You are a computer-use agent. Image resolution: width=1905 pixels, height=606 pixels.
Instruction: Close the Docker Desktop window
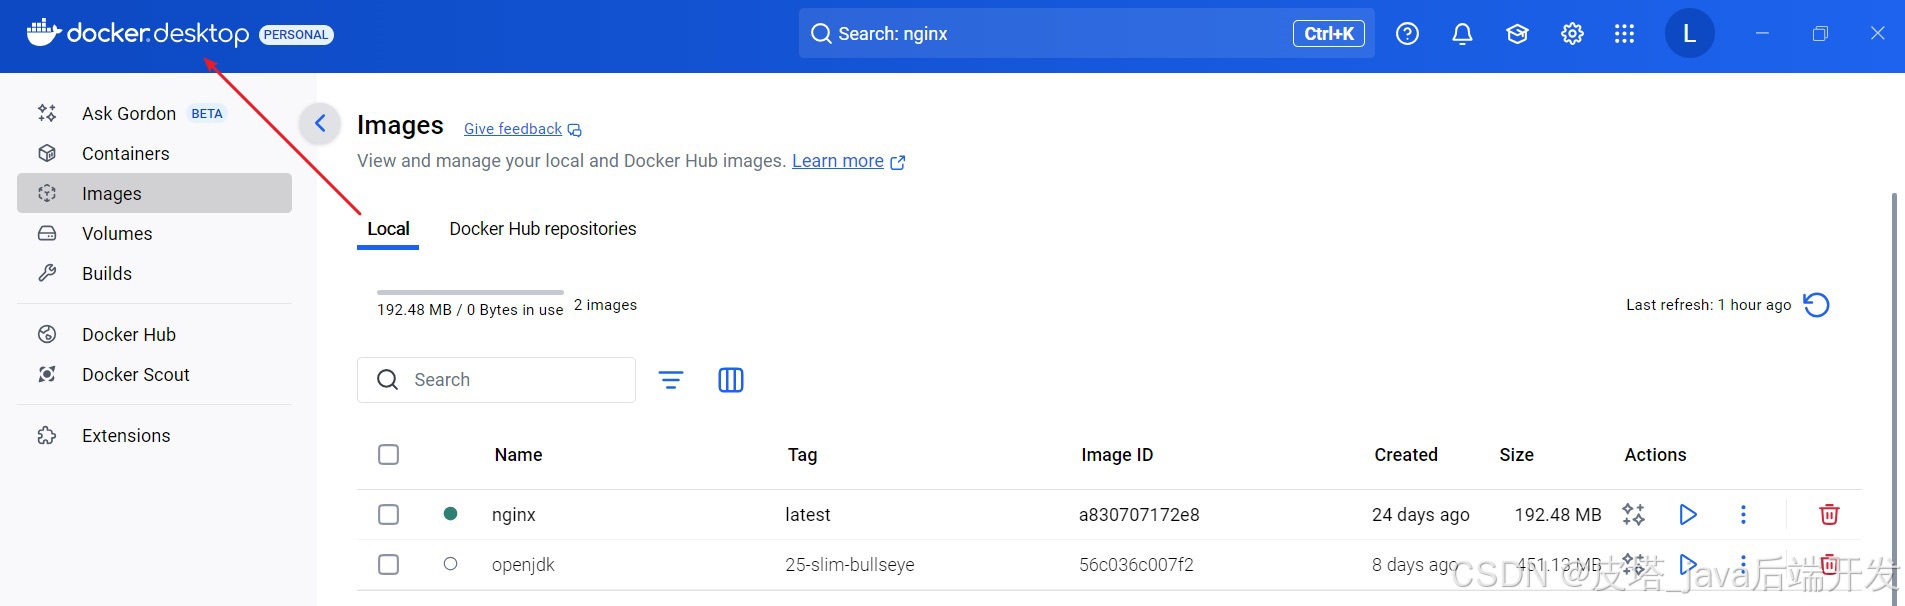point(1878,33)
